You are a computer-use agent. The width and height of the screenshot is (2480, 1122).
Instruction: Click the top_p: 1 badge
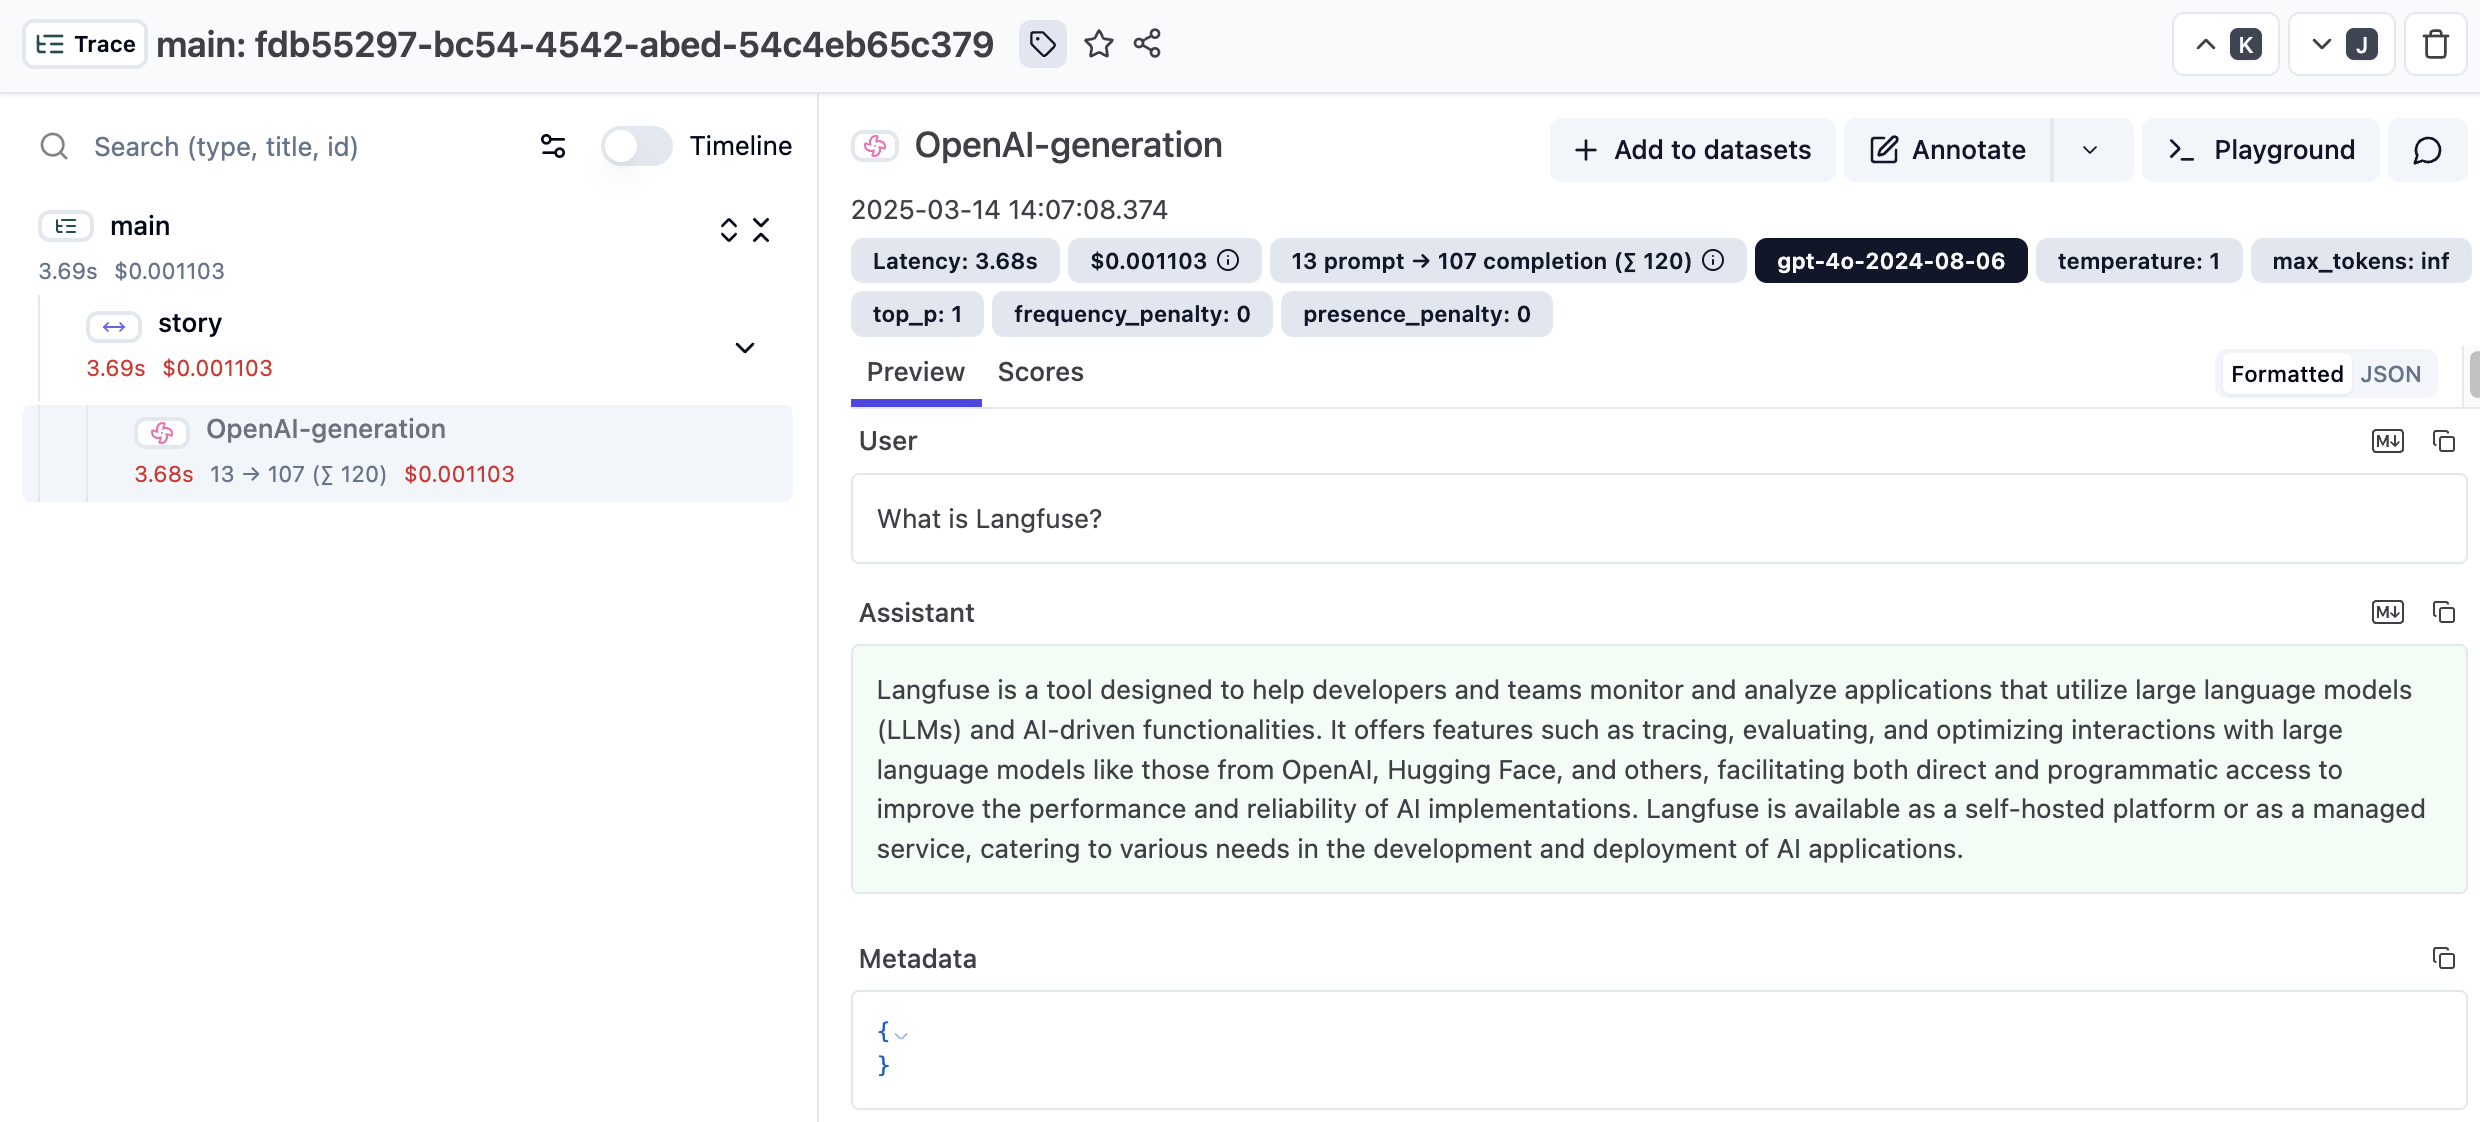[x=917, y=314]
